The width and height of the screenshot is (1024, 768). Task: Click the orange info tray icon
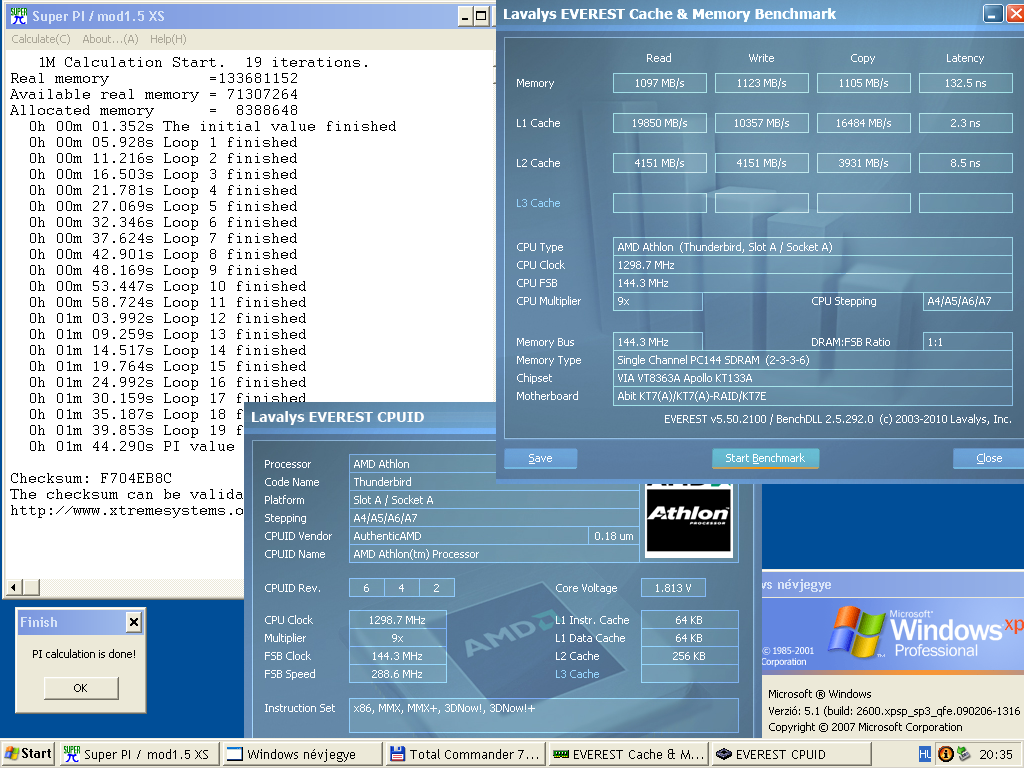(945, 754)
